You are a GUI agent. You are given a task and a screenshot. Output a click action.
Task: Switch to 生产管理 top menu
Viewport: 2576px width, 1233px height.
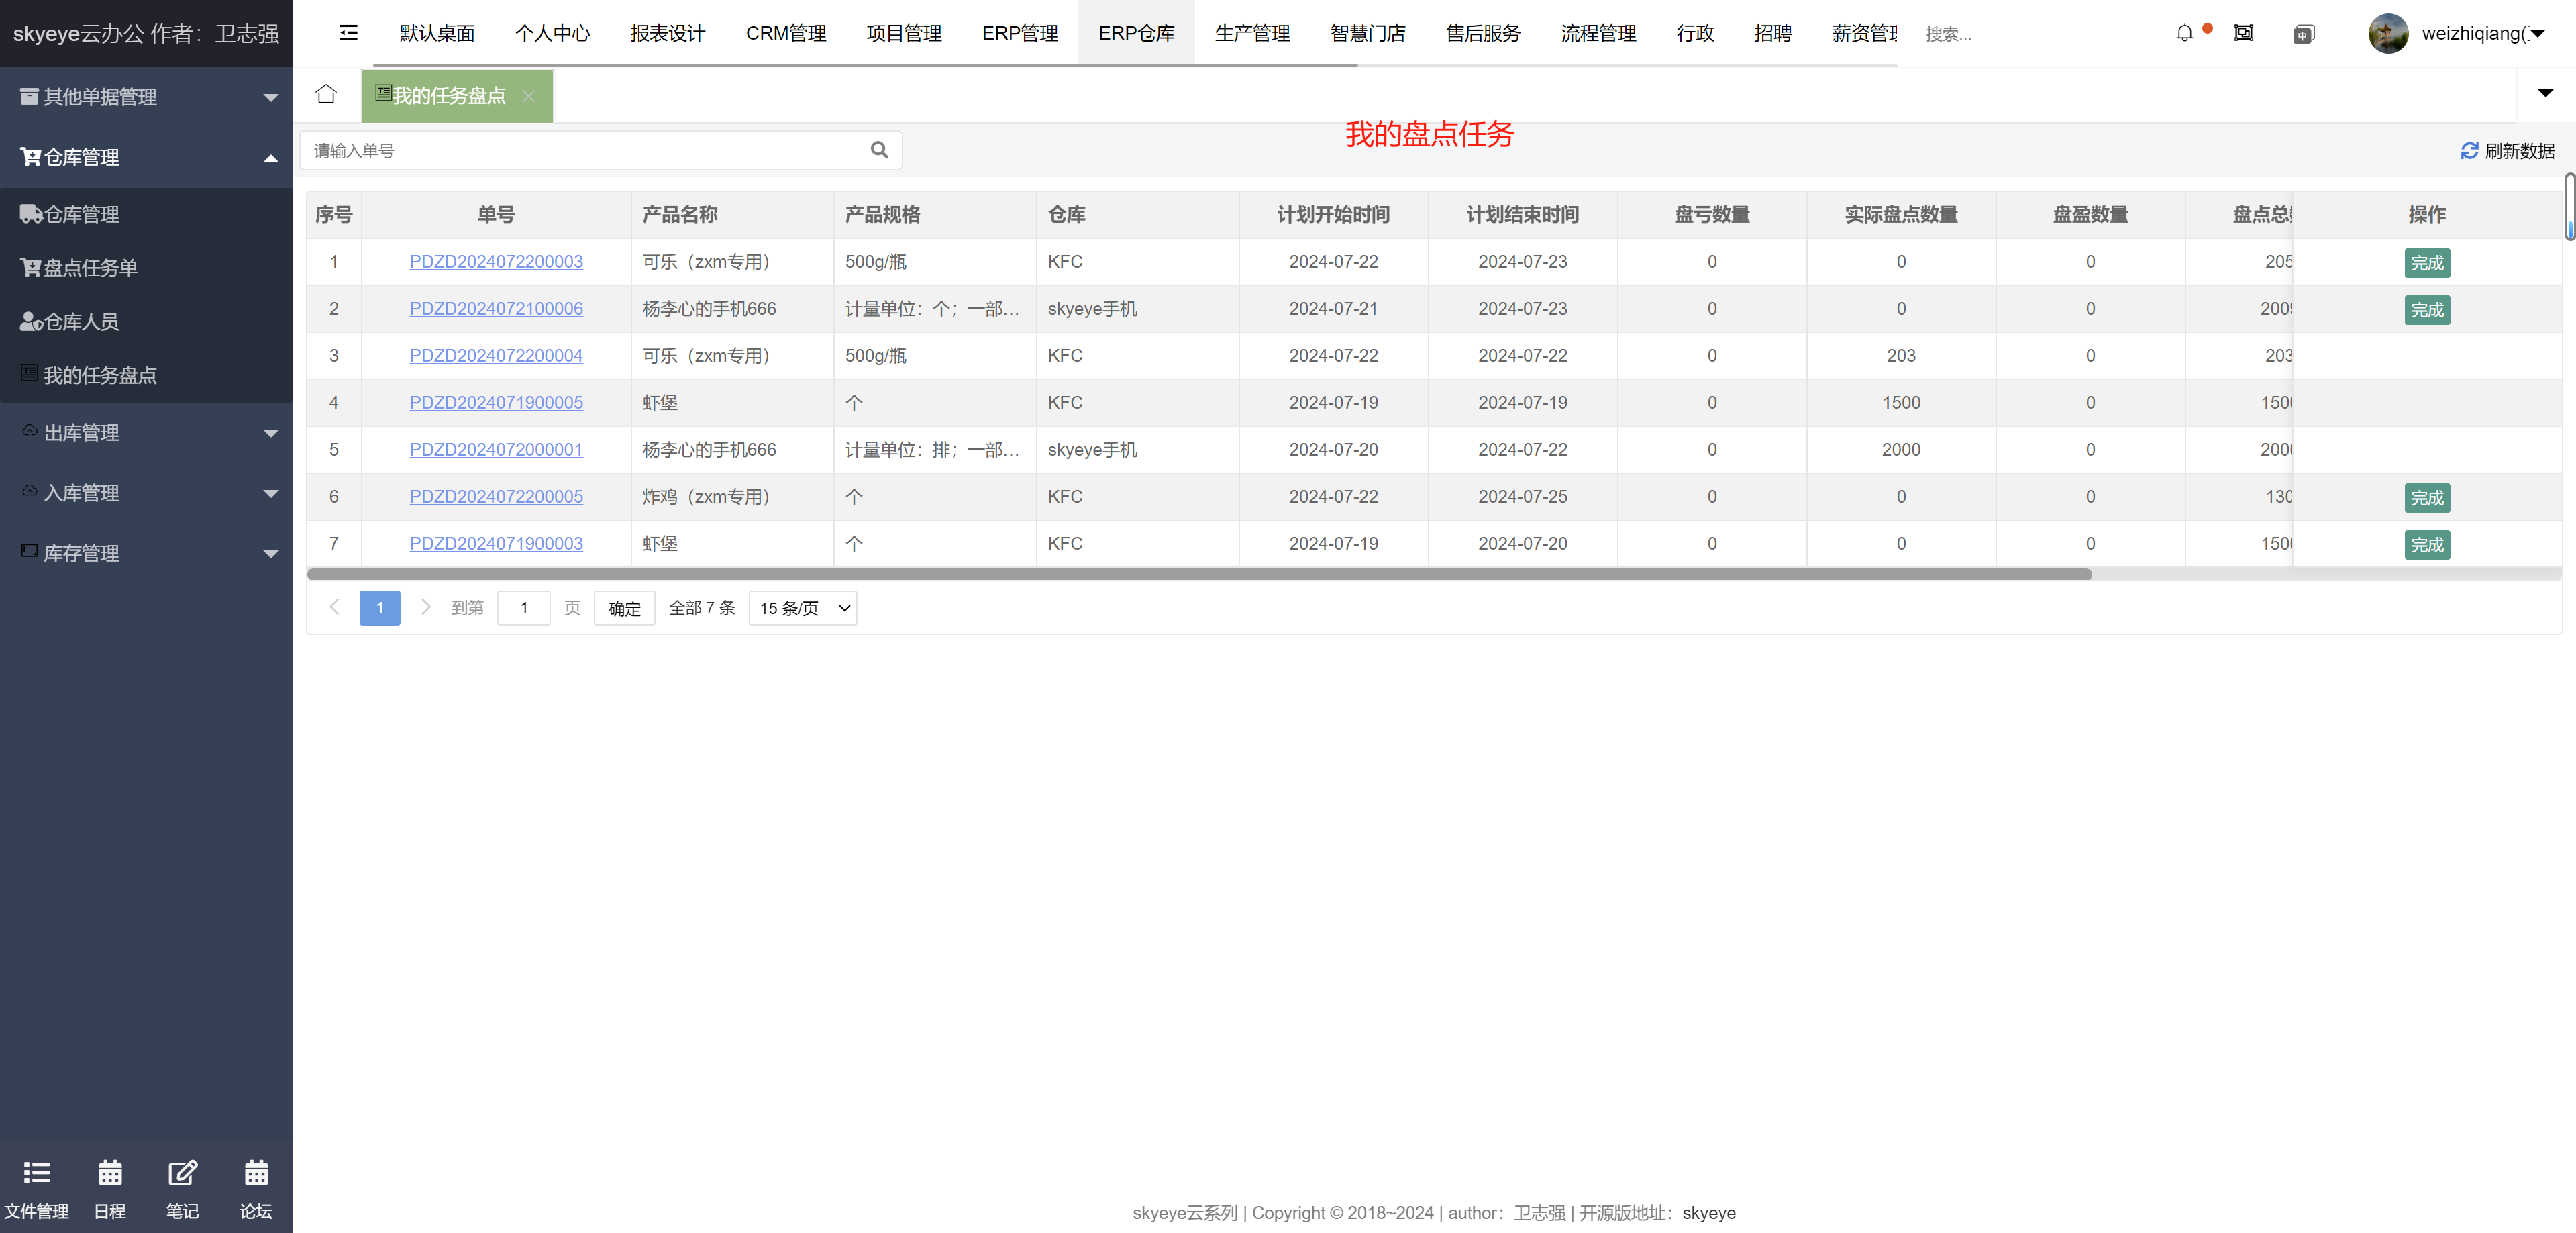click(x=1251, y=33)
